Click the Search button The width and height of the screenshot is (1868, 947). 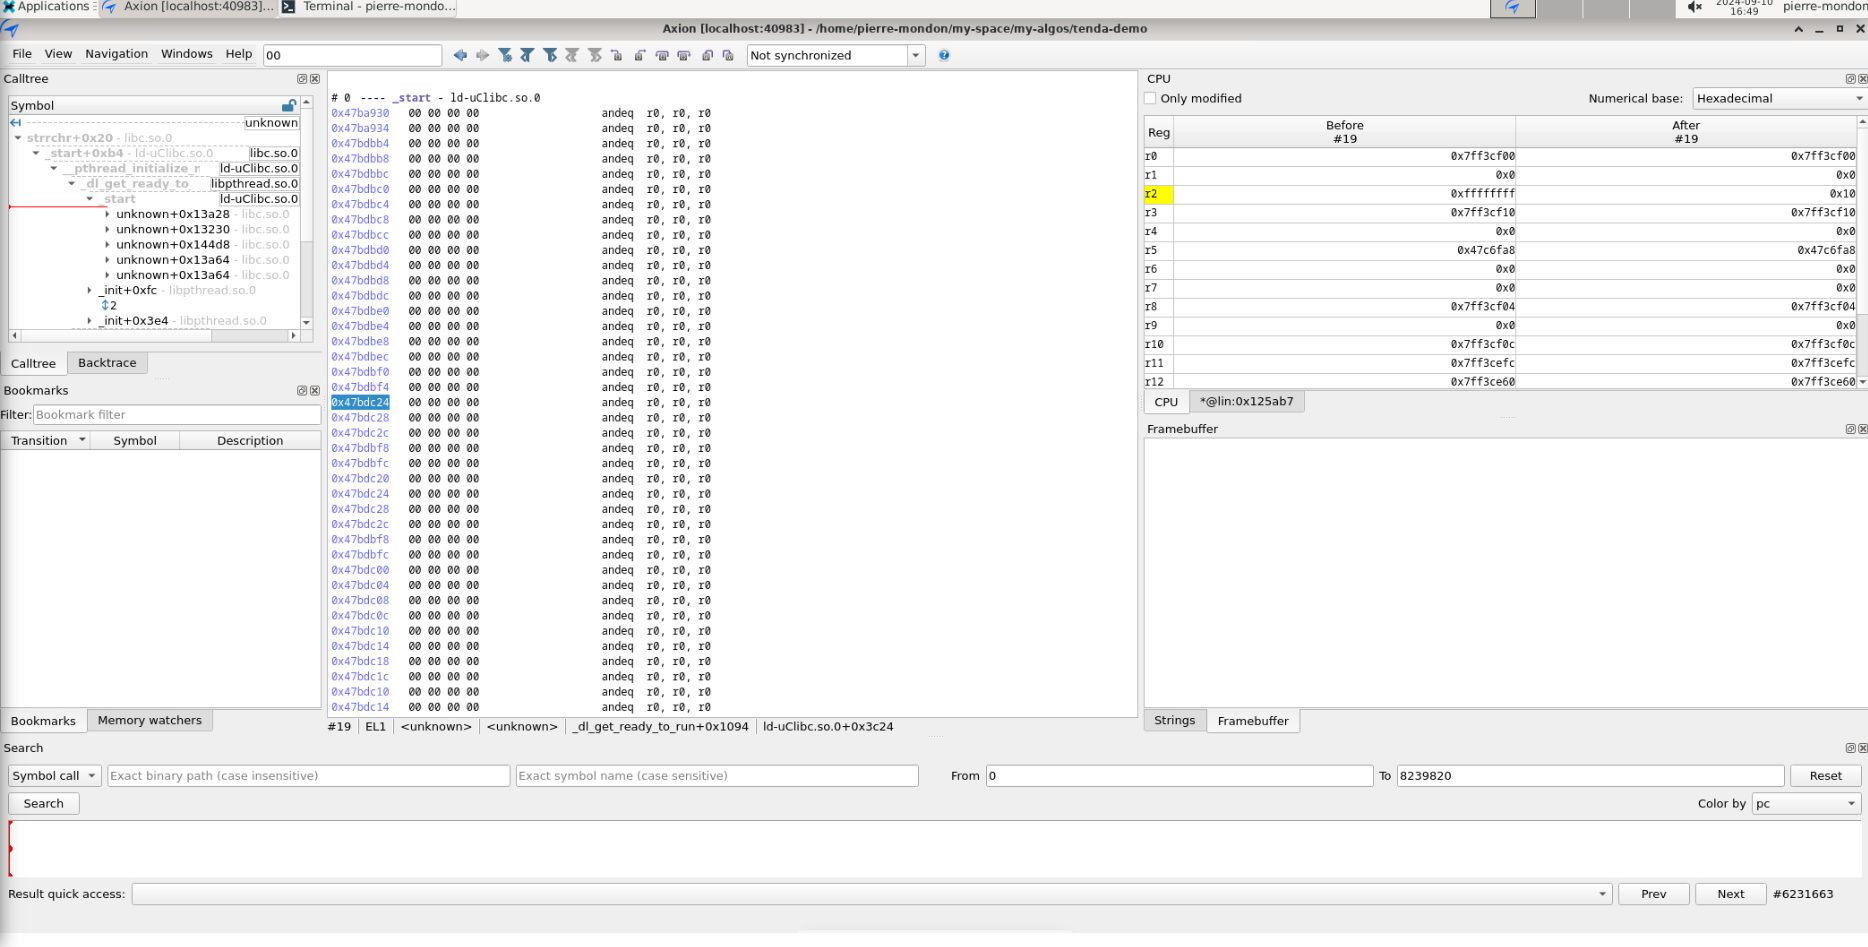43,804
